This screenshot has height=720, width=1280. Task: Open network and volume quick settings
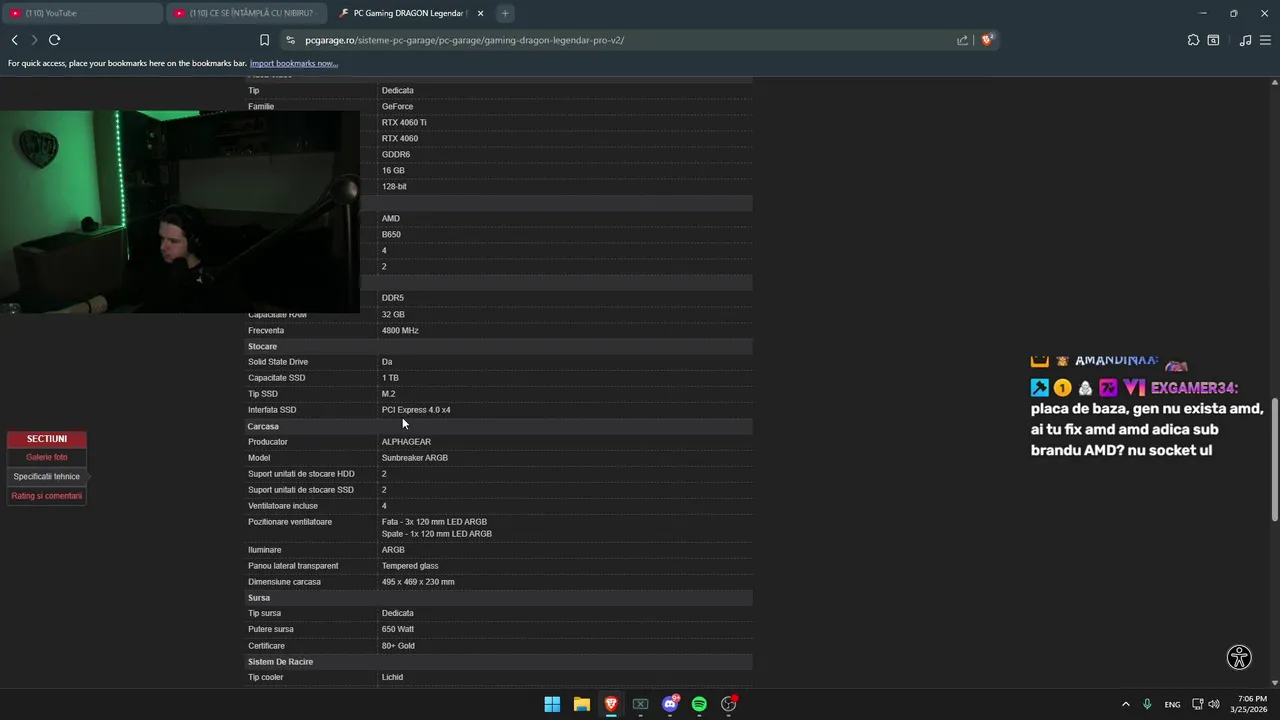click(x=1206, y=704)
